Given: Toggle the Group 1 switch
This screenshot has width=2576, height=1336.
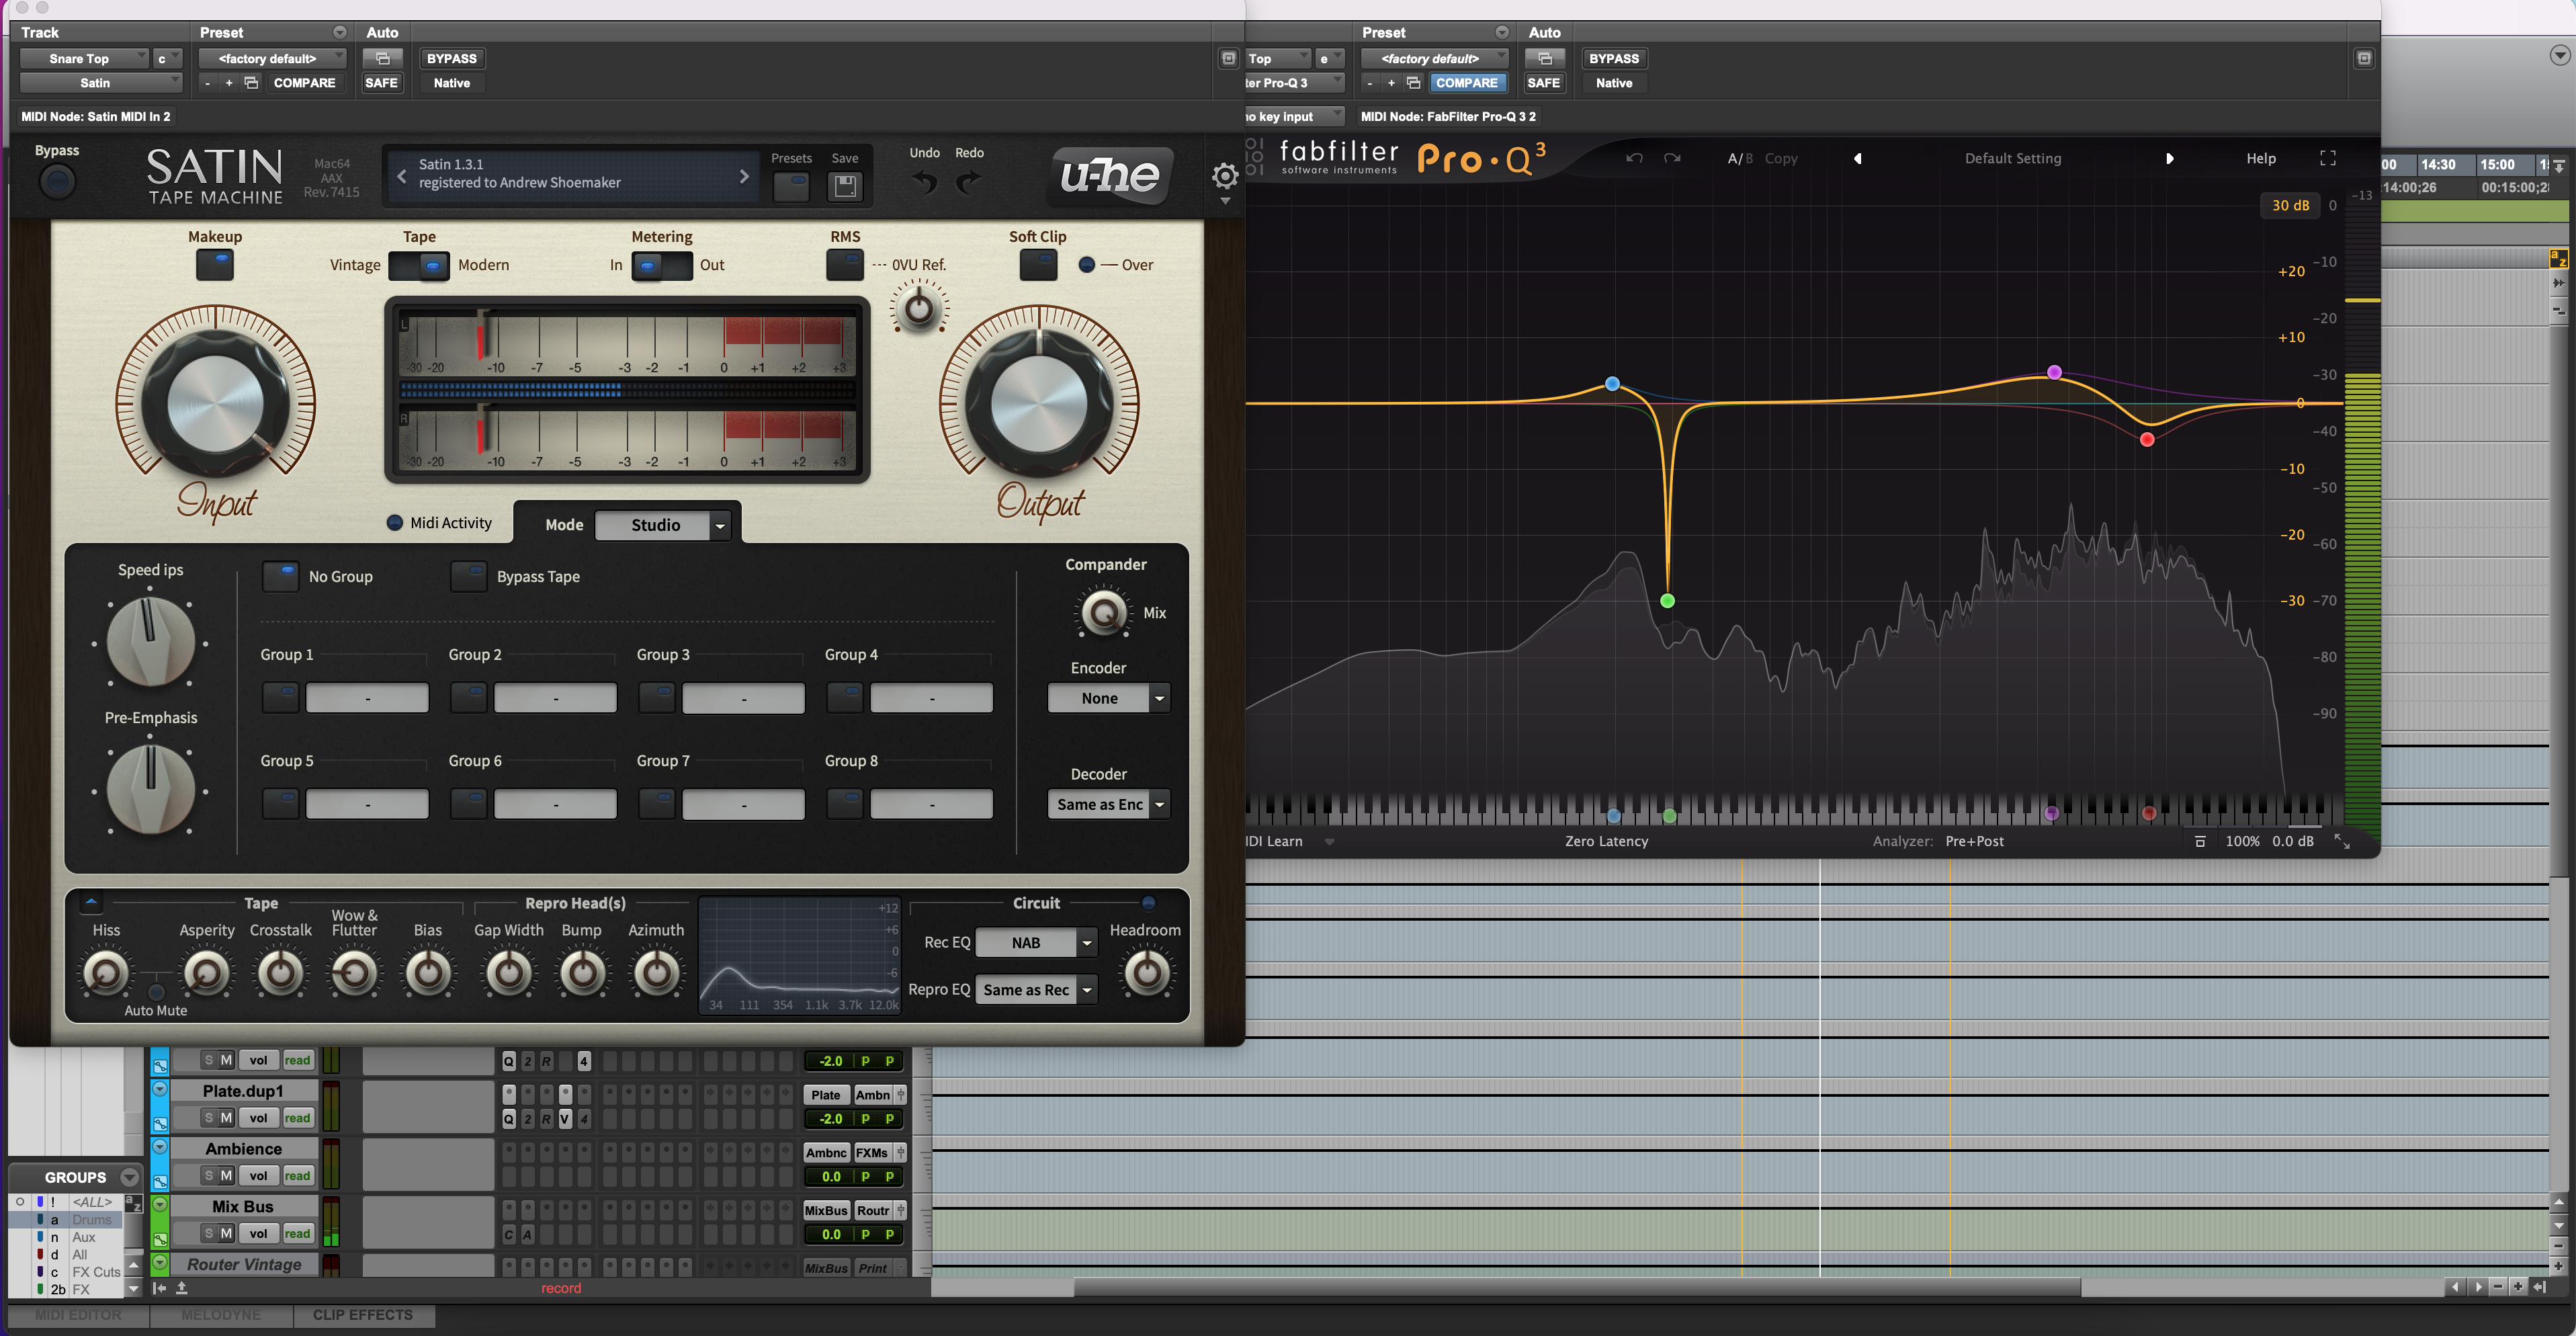Looking at the screenshot, I should coord(280,697).
